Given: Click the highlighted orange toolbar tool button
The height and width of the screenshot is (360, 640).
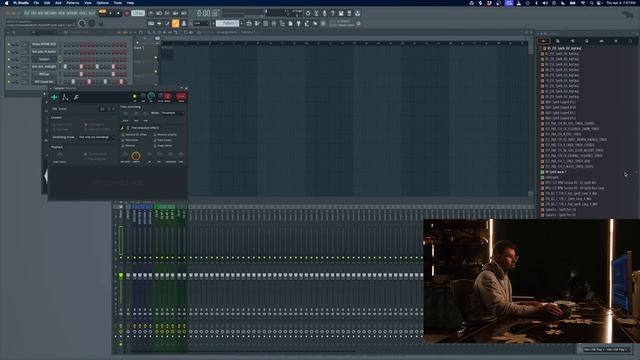Looking at the screenshot, I should [176, 23].
